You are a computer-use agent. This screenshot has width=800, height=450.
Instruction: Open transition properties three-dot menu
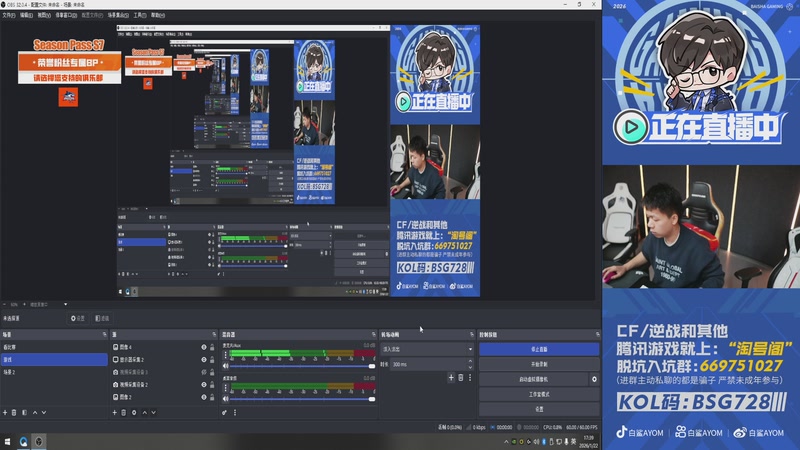click(x=470, y=378)
